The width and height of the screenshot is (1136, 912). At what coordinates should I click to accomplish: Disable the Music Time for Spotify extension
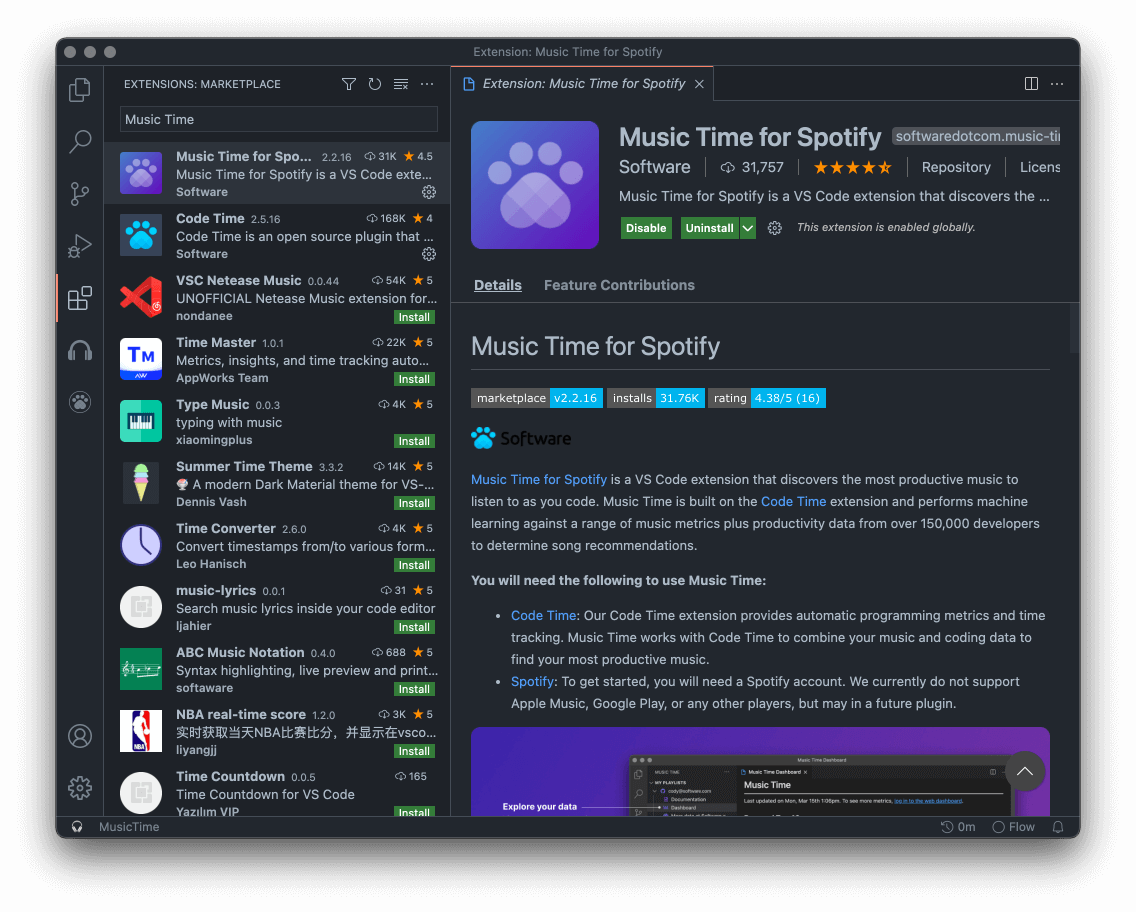pyautogui.click(x=646, y=228)
